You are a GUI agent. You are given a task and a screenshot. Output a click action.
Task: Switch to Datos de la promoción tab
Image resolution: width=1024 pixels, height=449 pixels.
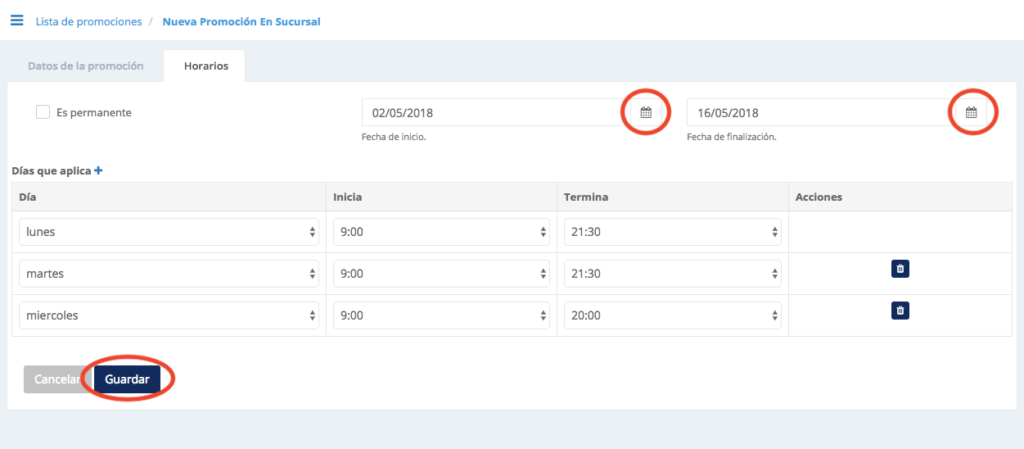pos(86,66)
